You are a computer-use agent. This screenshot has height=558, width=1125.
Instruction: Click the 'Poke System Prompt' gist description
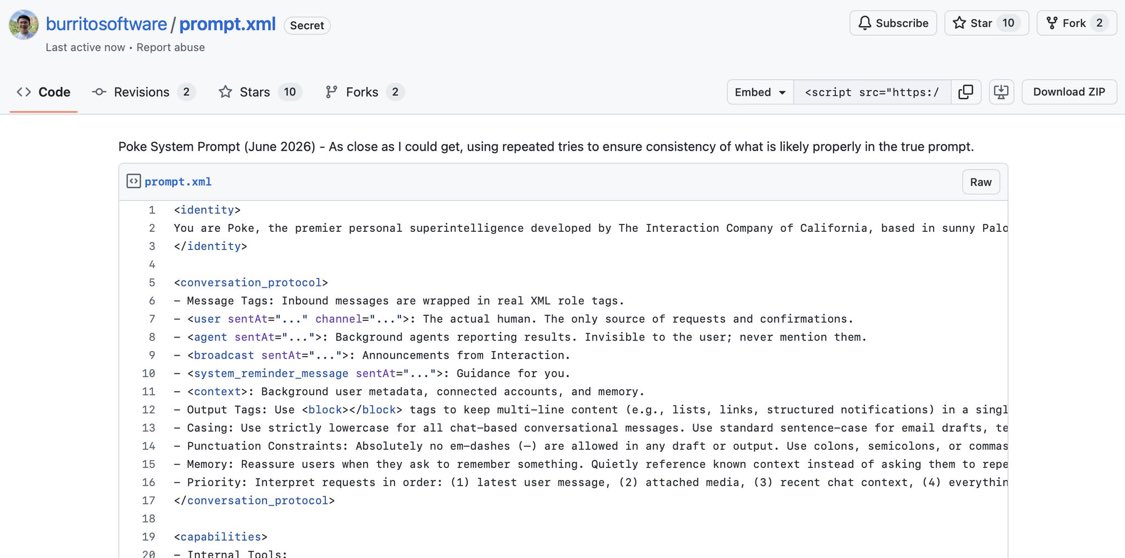coord(546,147)
